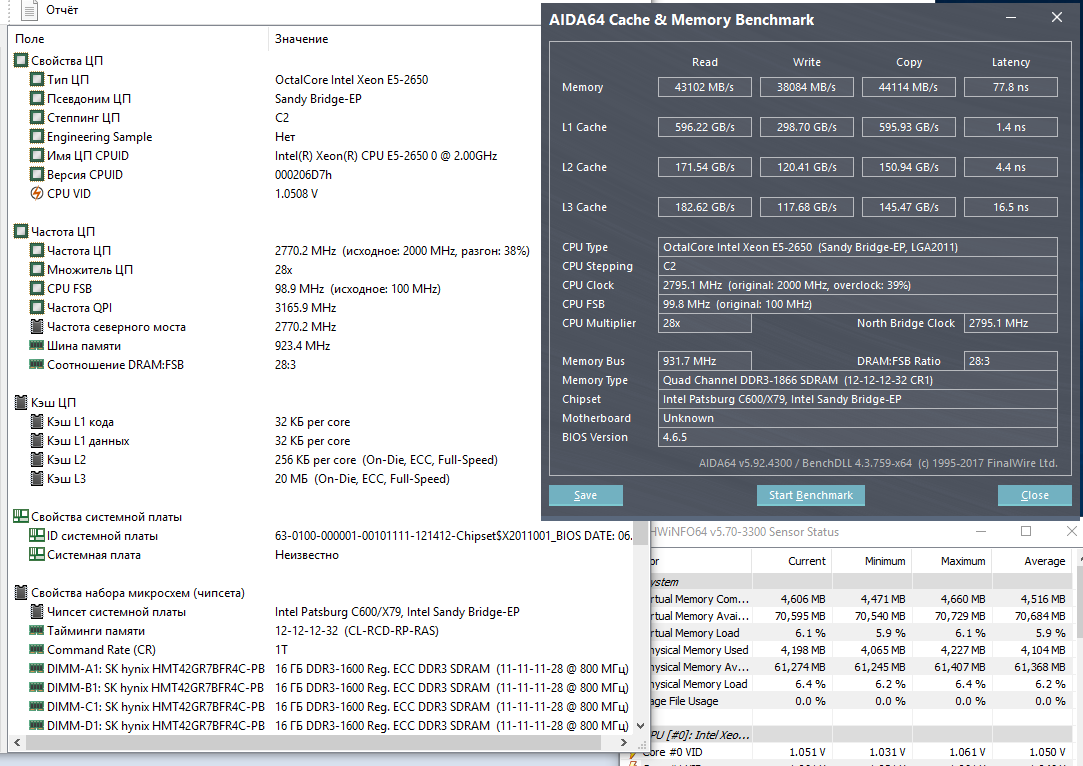Click the report's horizontal scrollbar left arrow
1083x766 pixels.
point(17,743)
